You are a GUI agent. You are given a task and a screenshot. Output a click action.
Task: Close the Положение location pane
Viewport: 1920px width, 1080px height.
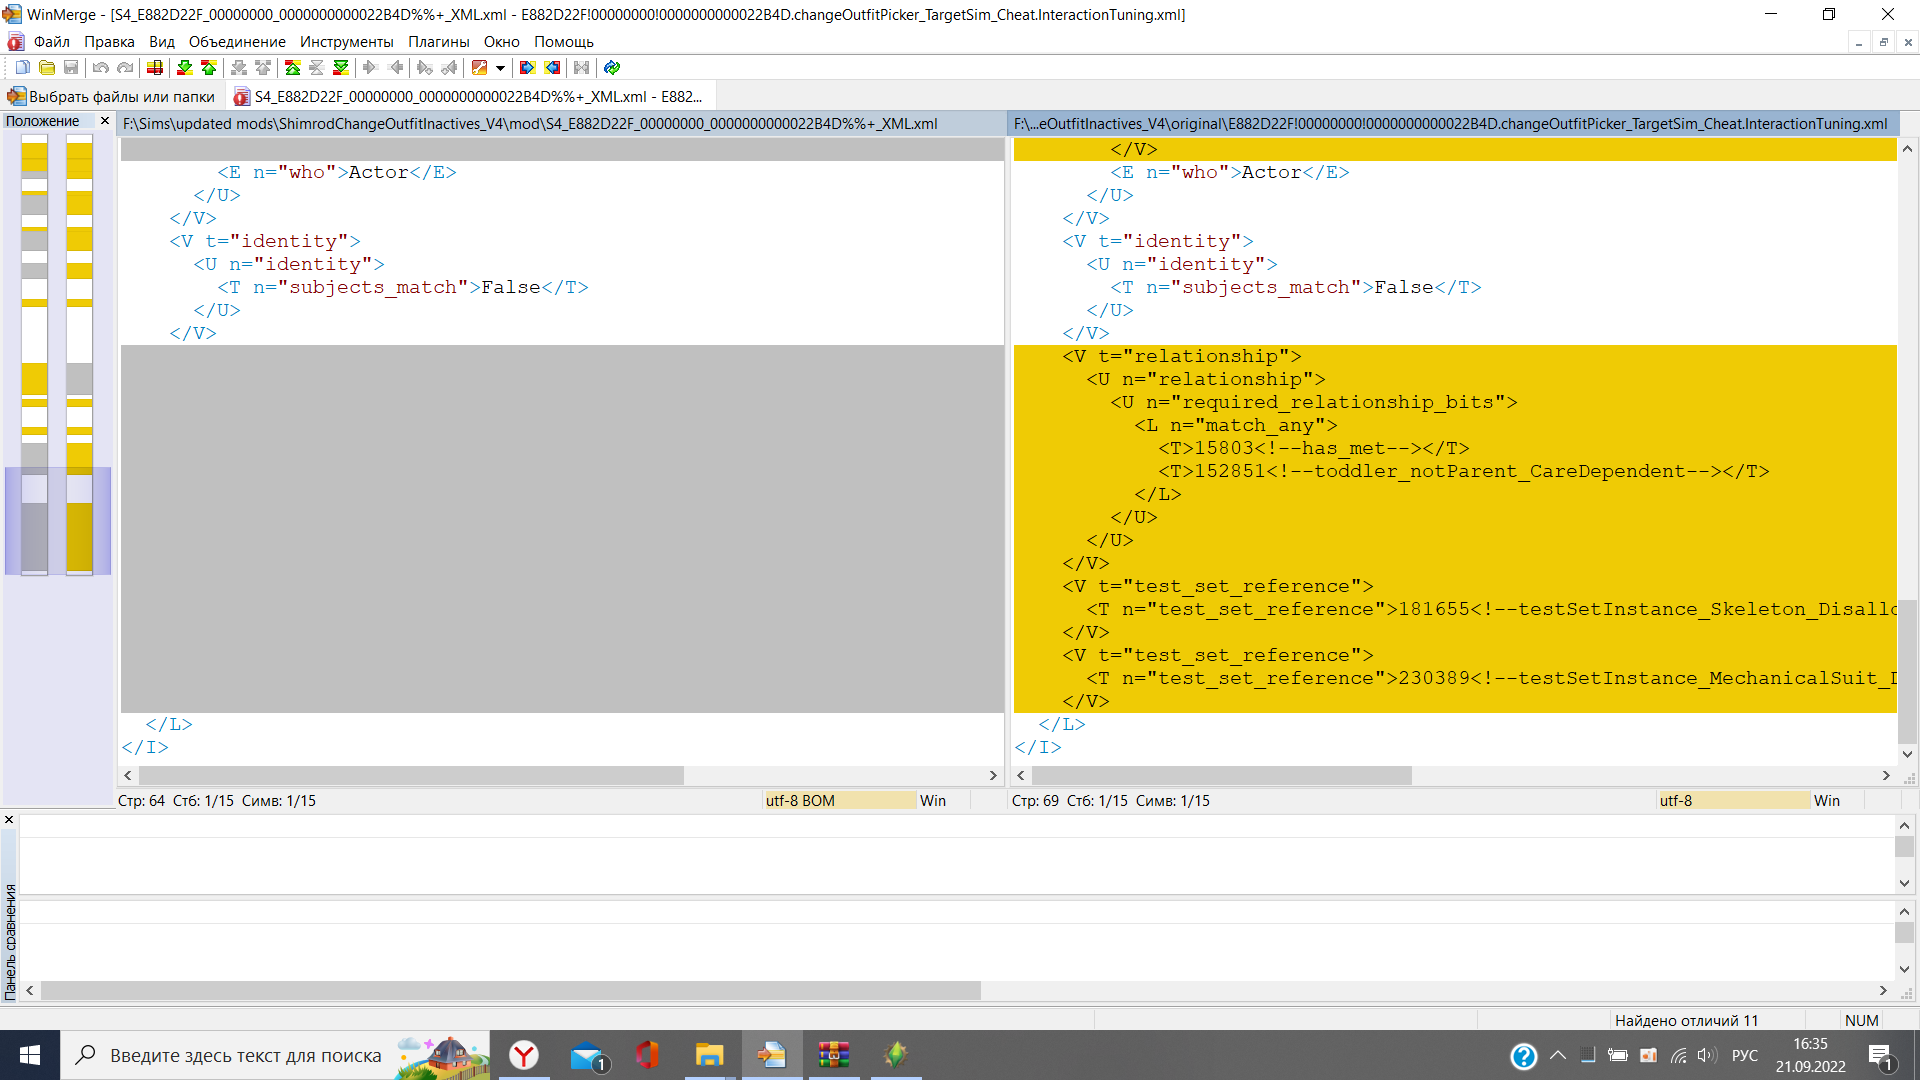[105, 121]
